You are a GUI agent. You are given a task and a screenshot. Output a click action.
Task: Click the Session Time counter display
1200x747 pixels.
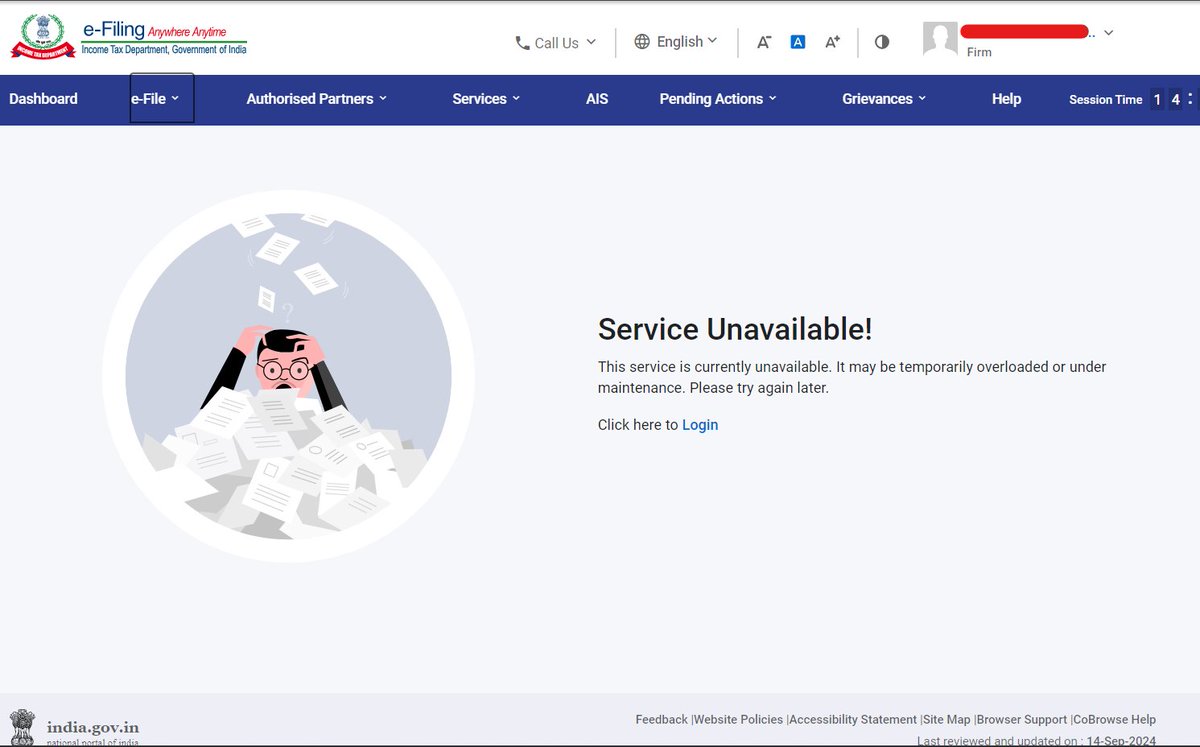[1105, 99]
